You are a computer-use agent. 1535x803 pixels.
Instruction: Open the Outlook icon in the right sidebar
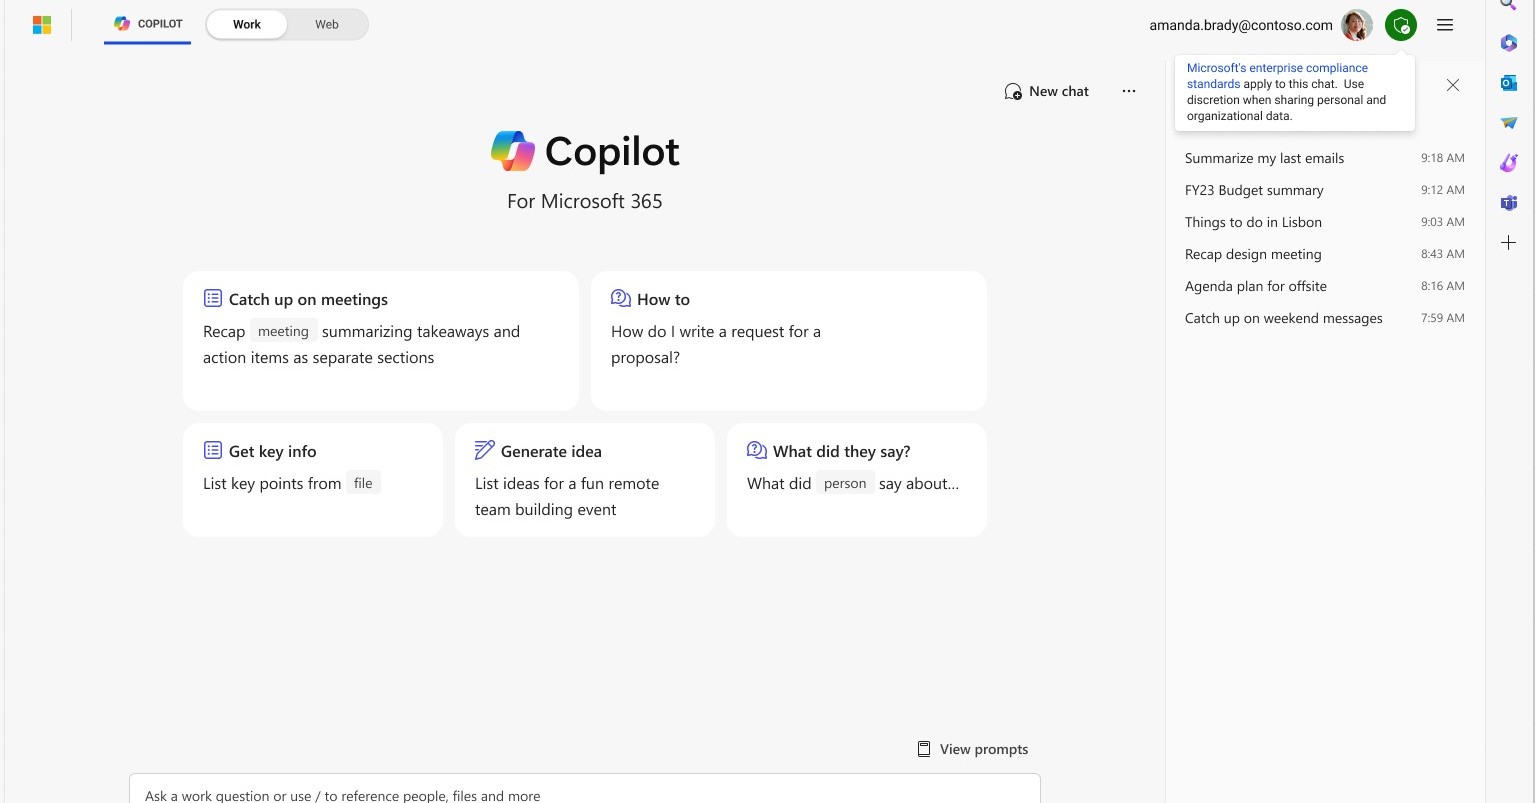click(1509, 84)
